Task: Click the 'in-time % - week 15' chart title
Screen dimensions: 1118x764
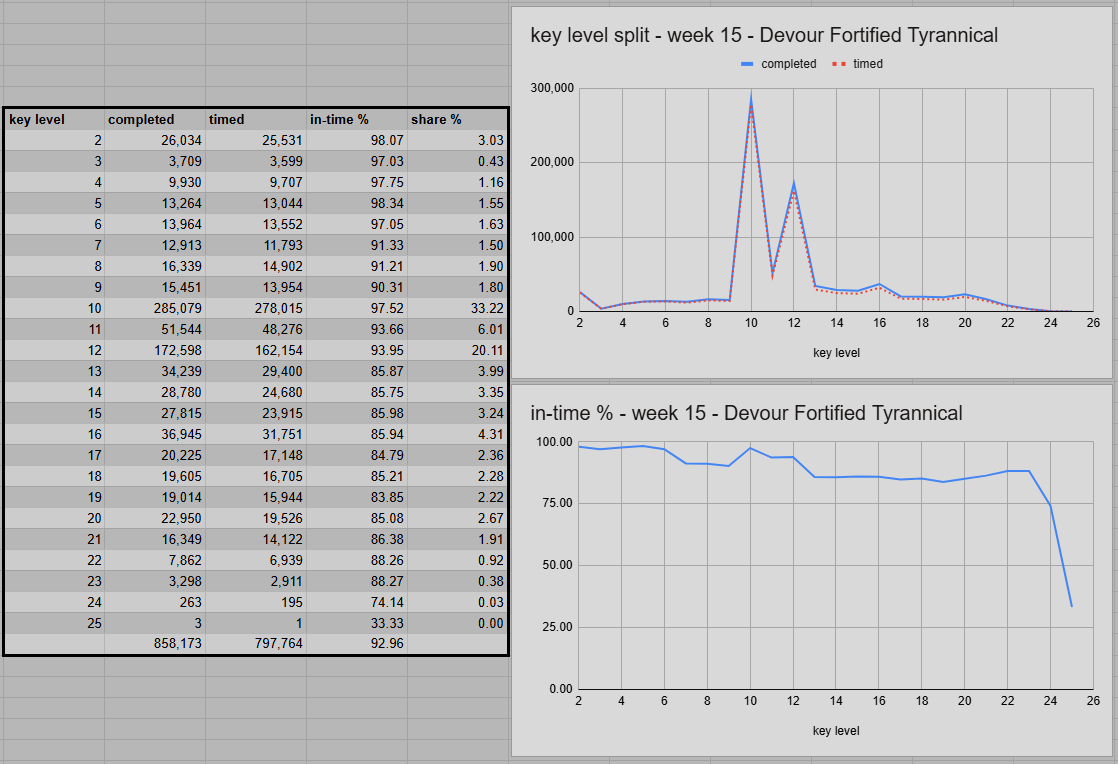Action: 746,413
